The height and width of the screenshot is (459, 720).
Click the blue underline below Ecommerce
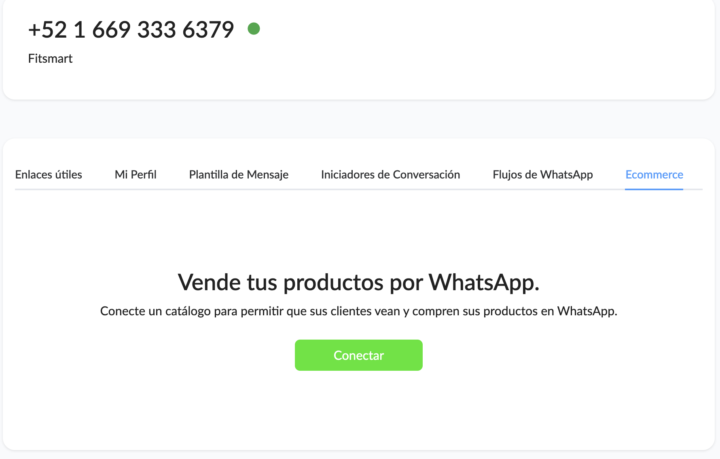(x=654, y=189)
